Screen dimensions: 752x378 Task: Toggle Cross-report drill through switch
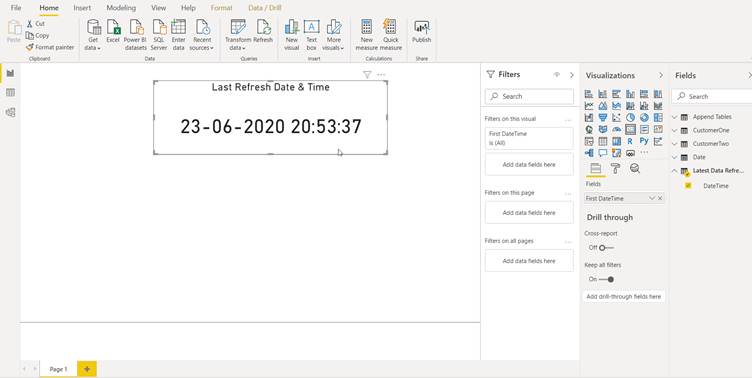coord(601,248)
